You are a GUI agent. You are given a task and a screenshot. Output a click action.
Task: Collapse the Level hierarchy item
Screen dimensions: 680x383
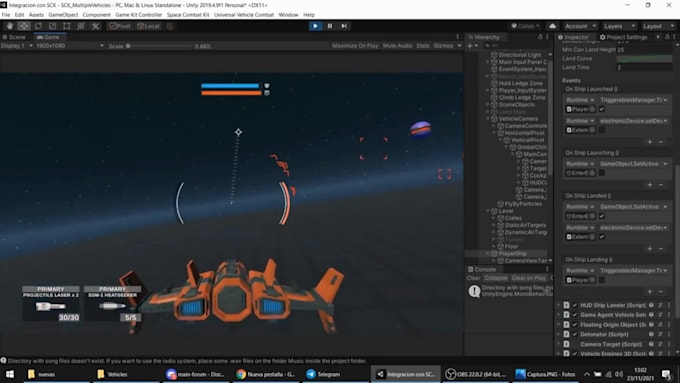(x=488, y=211)
